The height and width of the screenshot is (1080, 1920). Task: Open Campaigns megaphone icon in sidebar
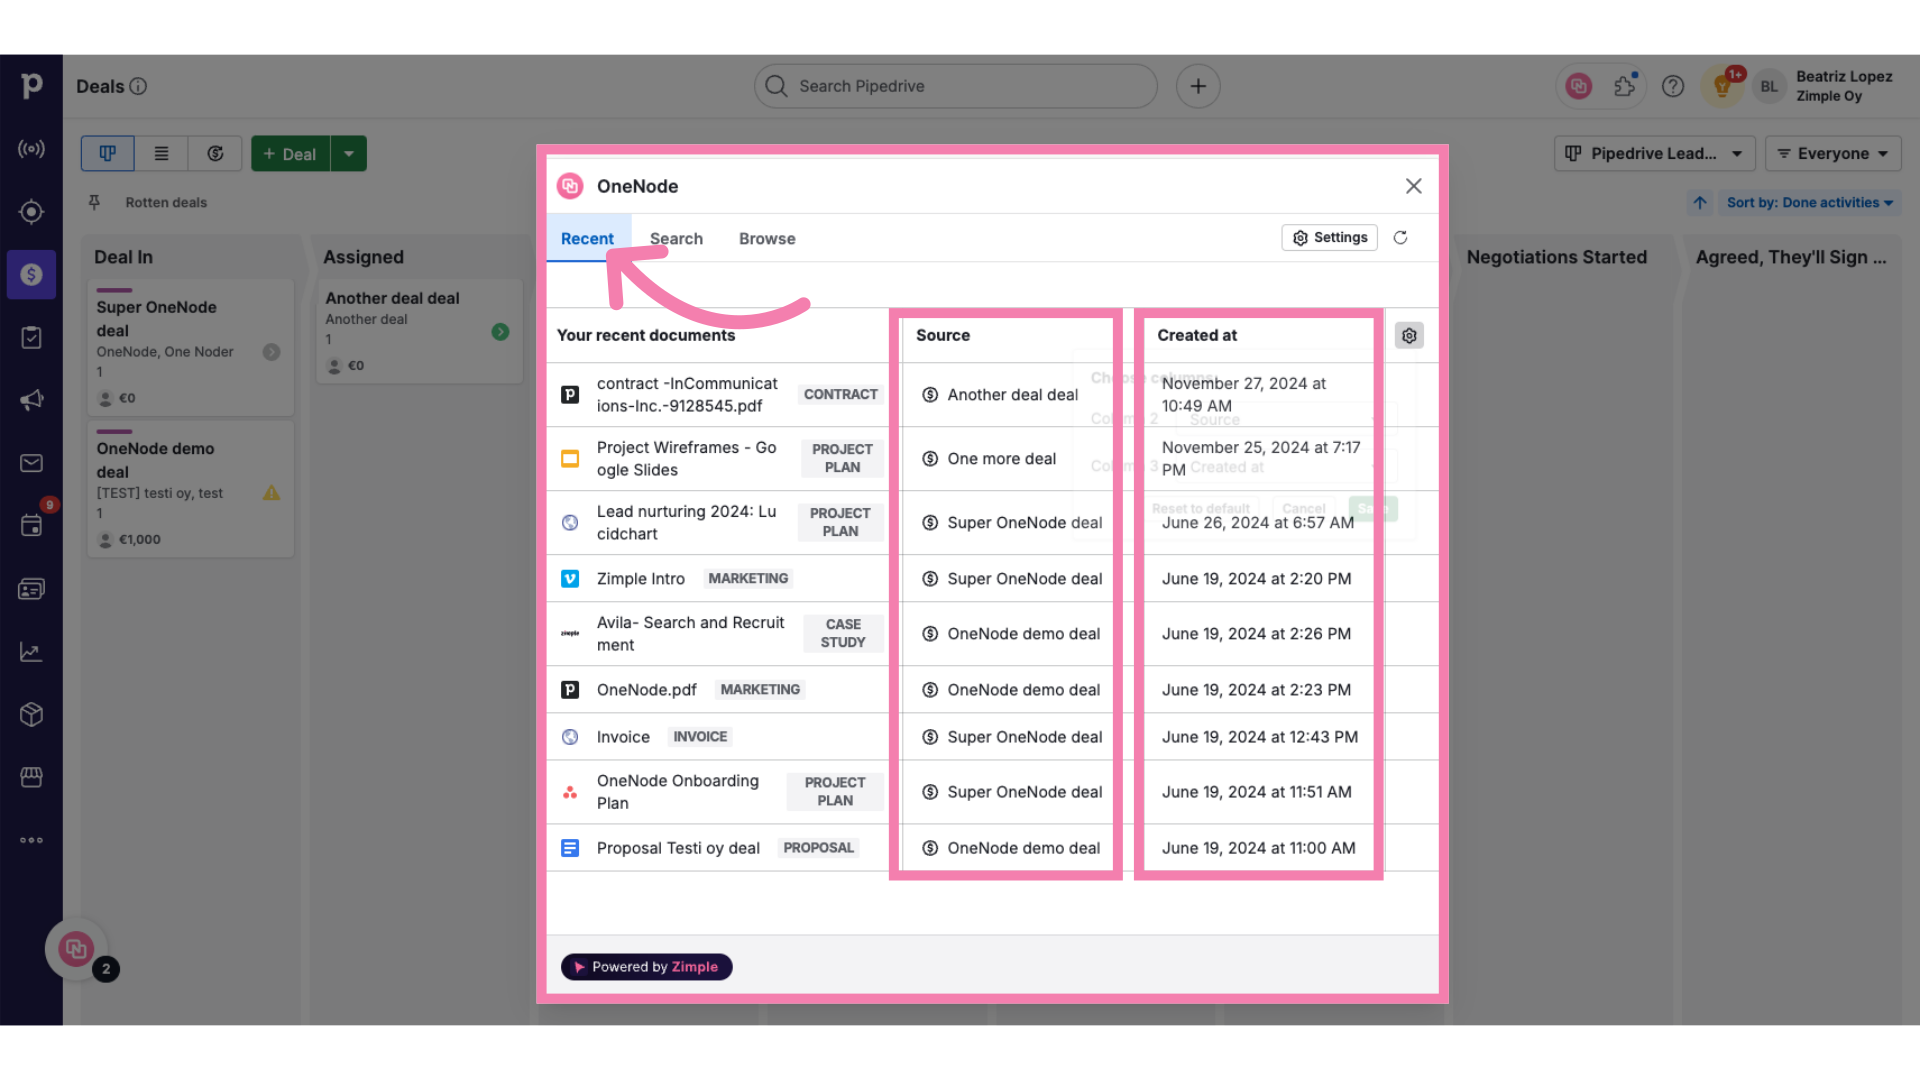tap(31, 400)
